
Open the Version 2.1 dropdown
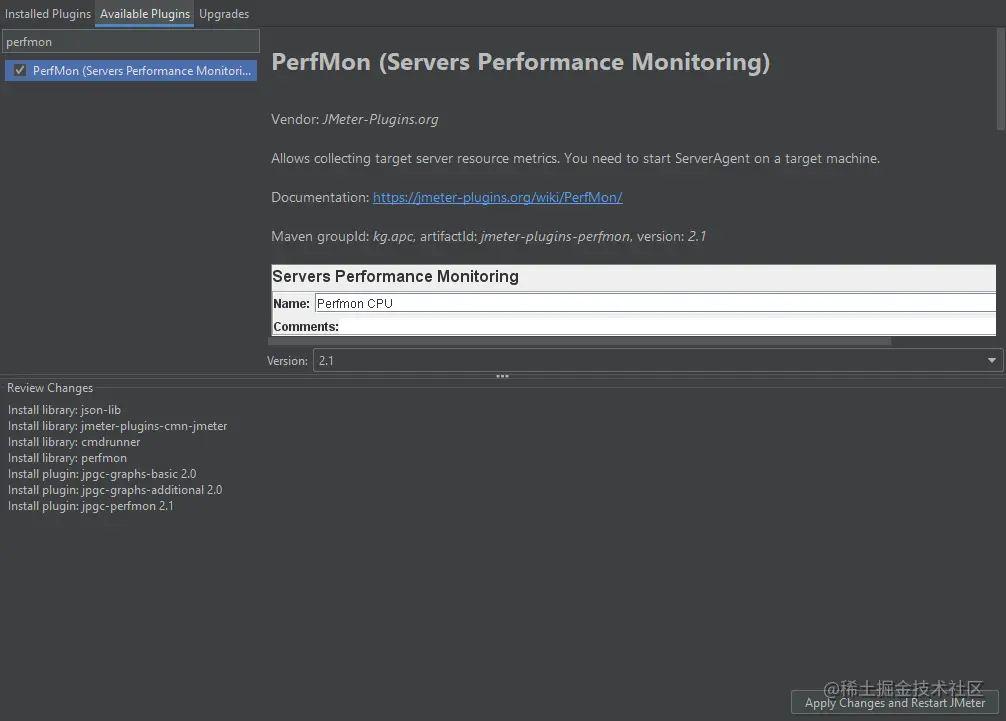pyautogui.click(x=658, y=360)
